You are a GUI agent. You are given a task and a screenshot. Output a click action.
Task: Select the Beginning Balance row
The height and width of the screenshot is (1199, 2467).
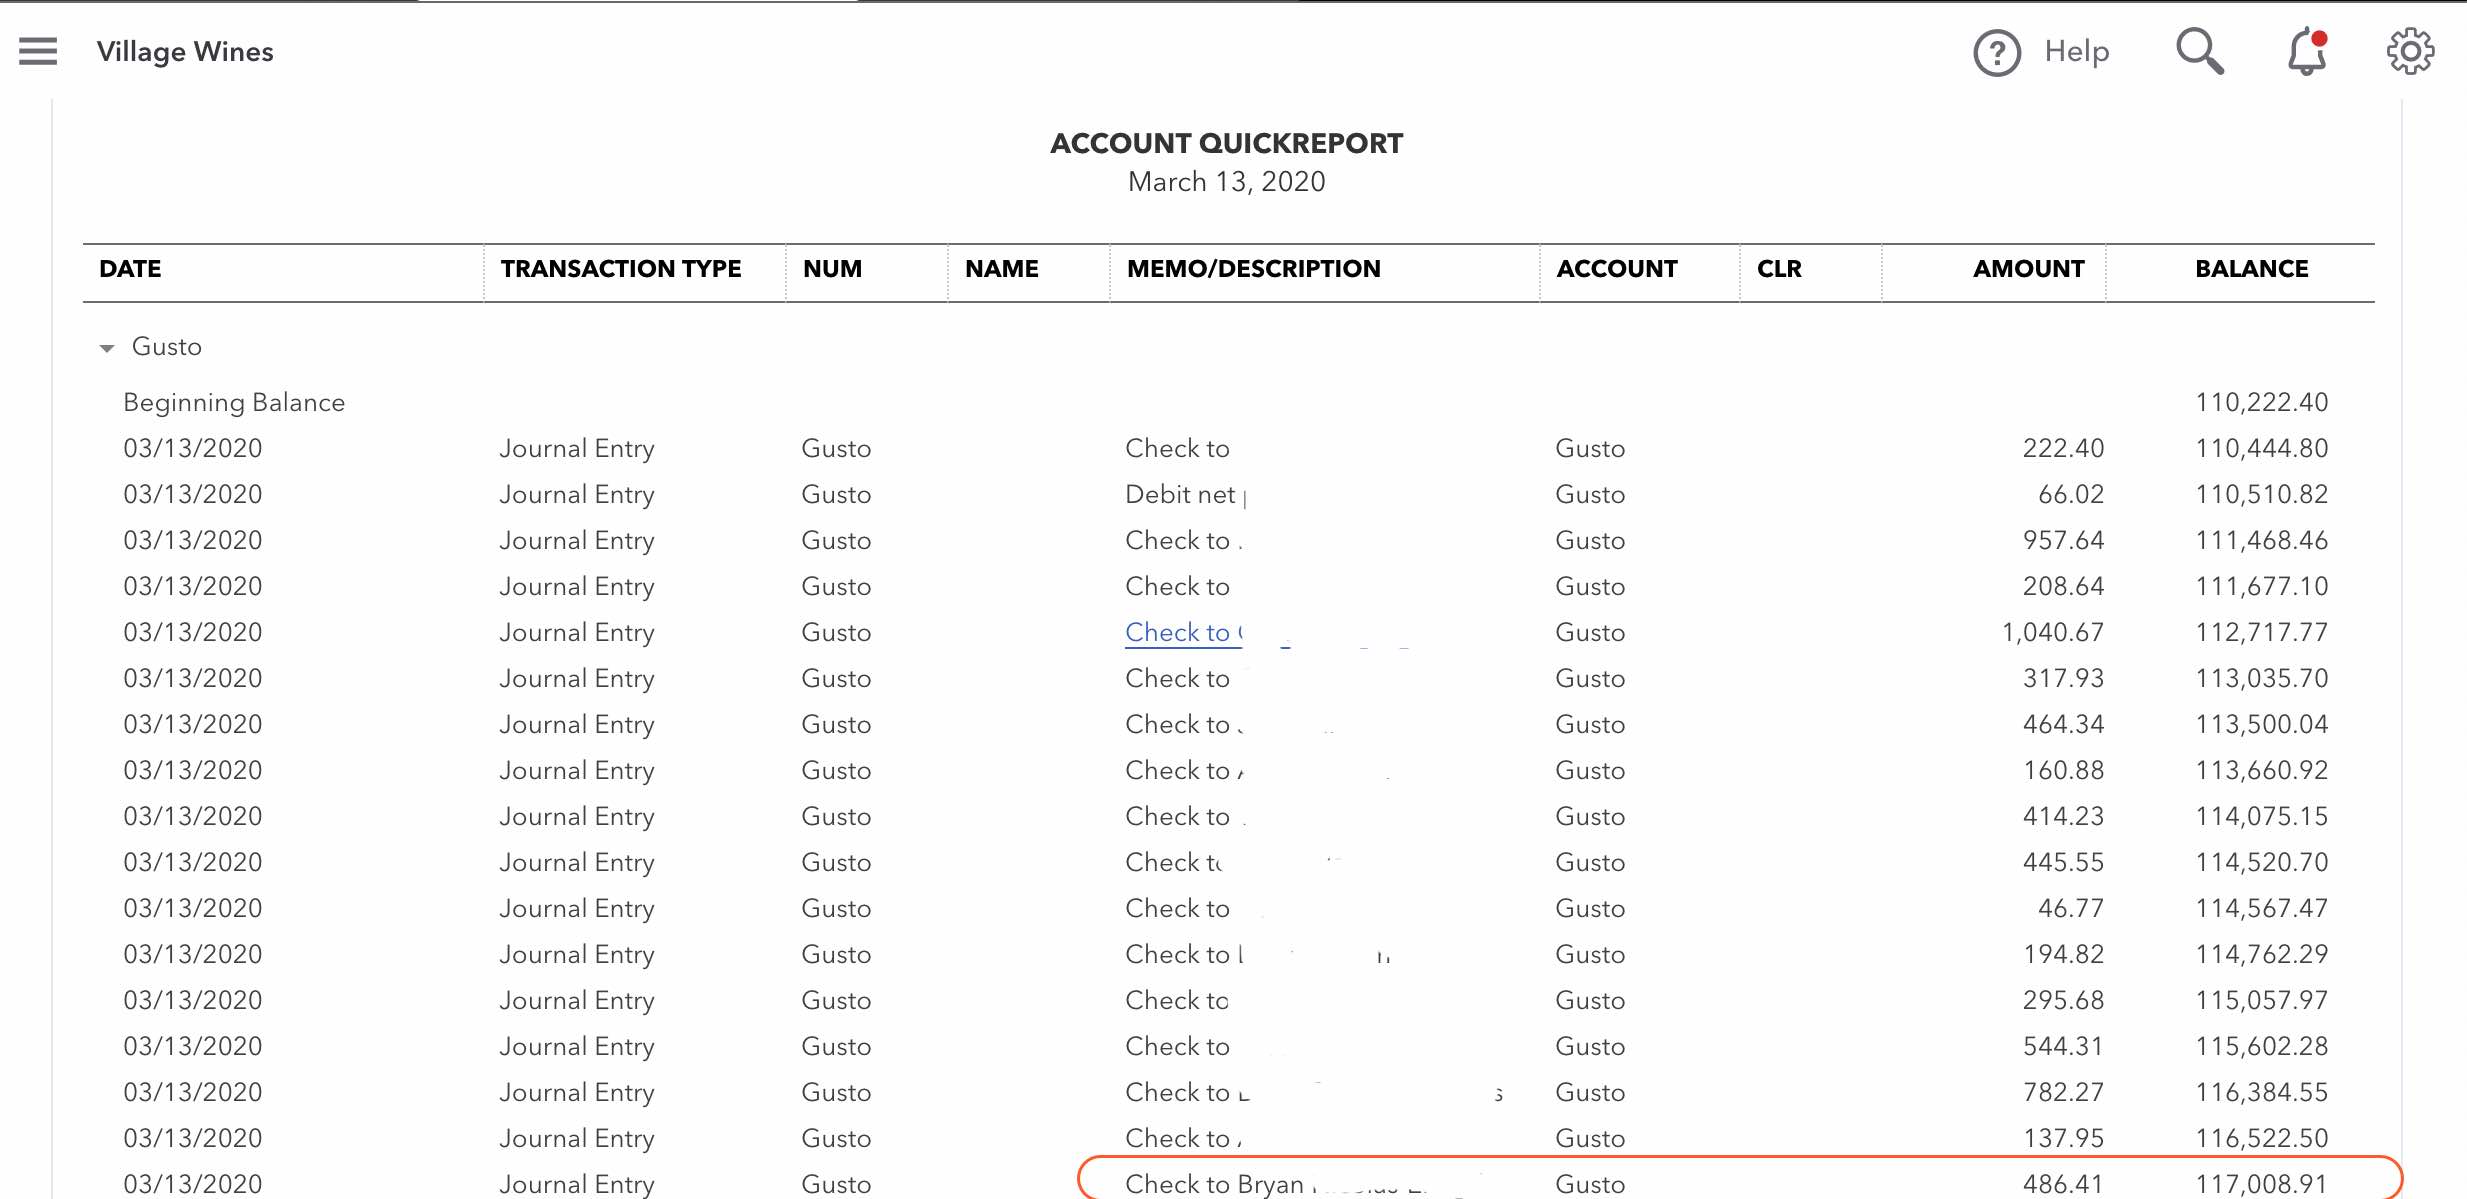(233, 402)
